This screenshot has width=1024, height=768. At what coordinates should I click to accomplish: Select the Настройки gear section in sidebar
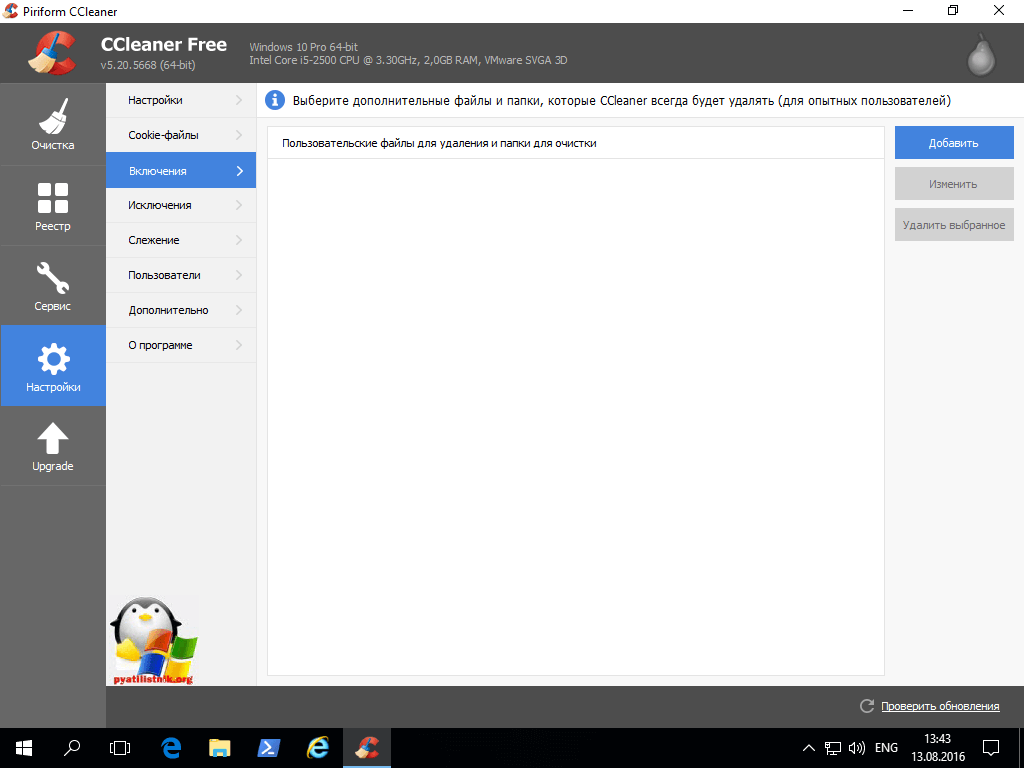(x=52, y=366)
